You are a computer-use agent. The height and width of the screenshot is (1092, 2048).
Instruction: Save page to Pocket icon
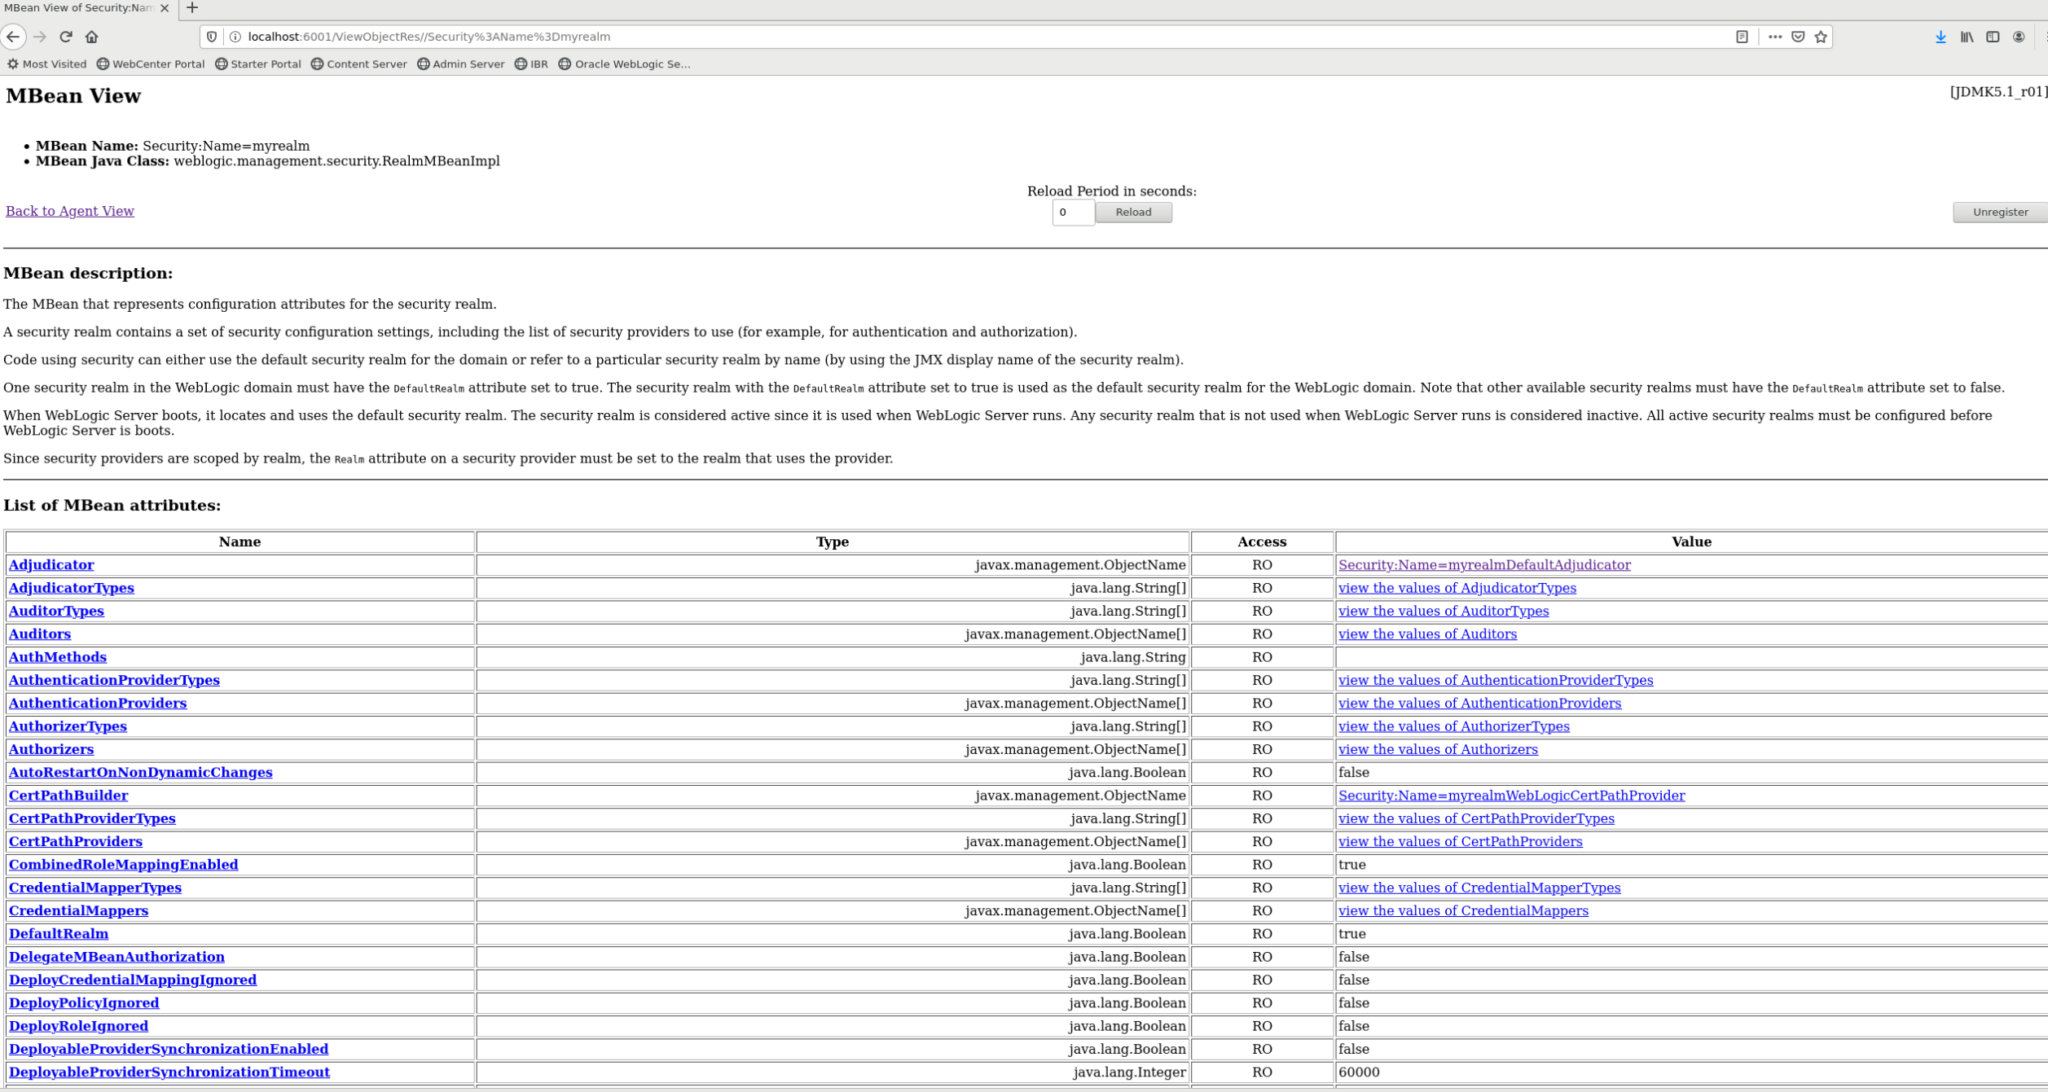(1798, 37)
